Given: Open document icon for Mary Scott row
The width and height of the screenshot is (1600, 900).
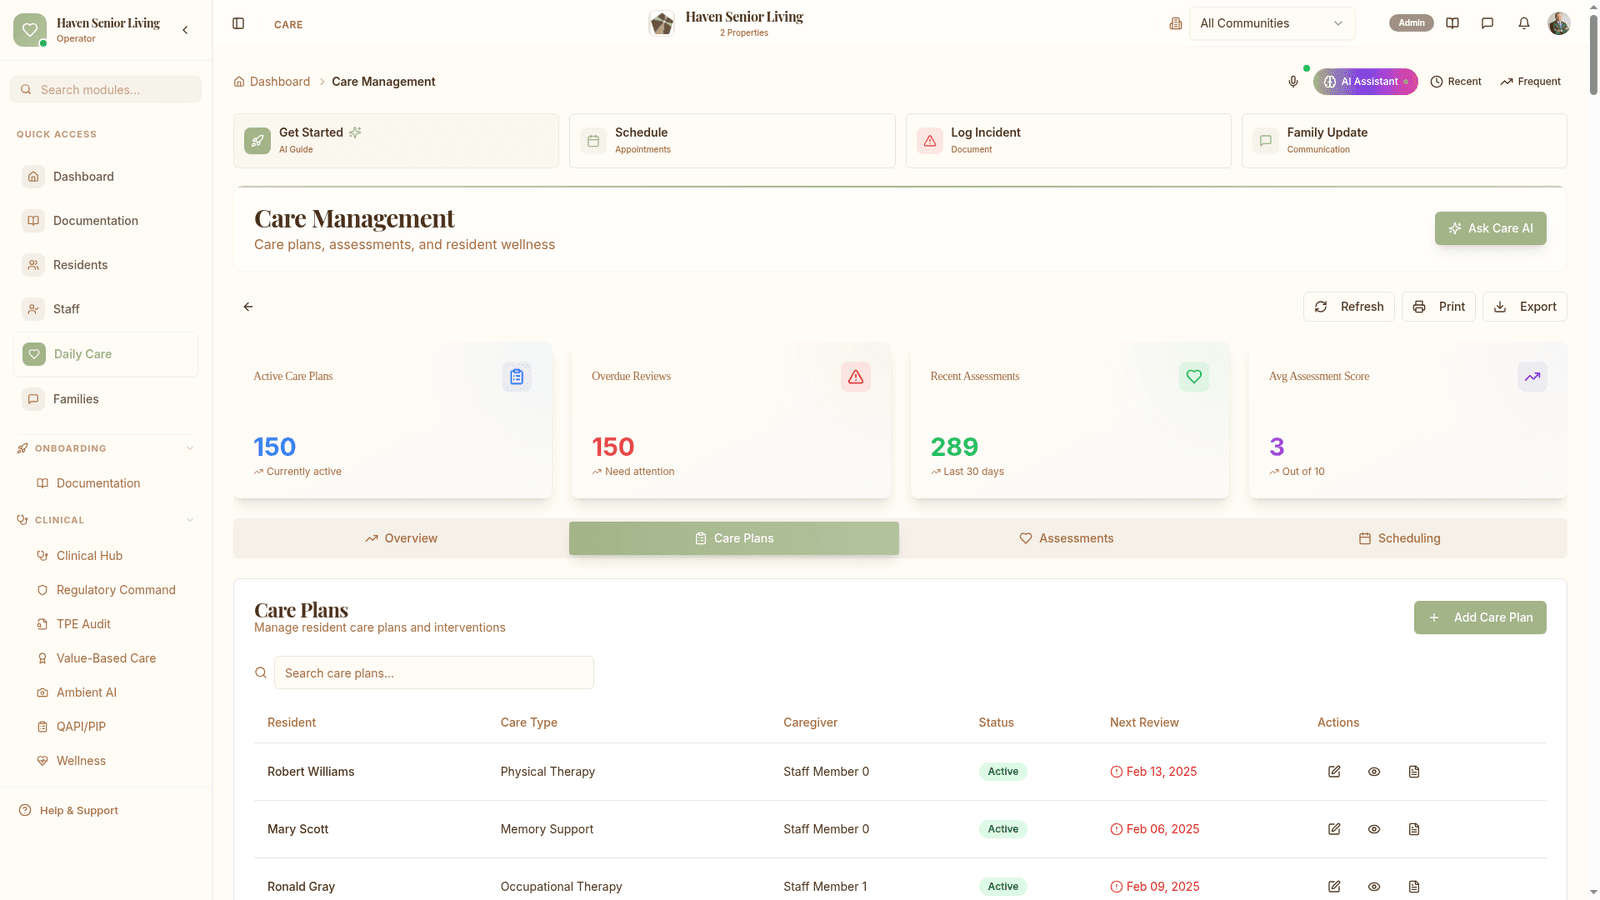Looking at the screenshot, I should (1414, 829).
